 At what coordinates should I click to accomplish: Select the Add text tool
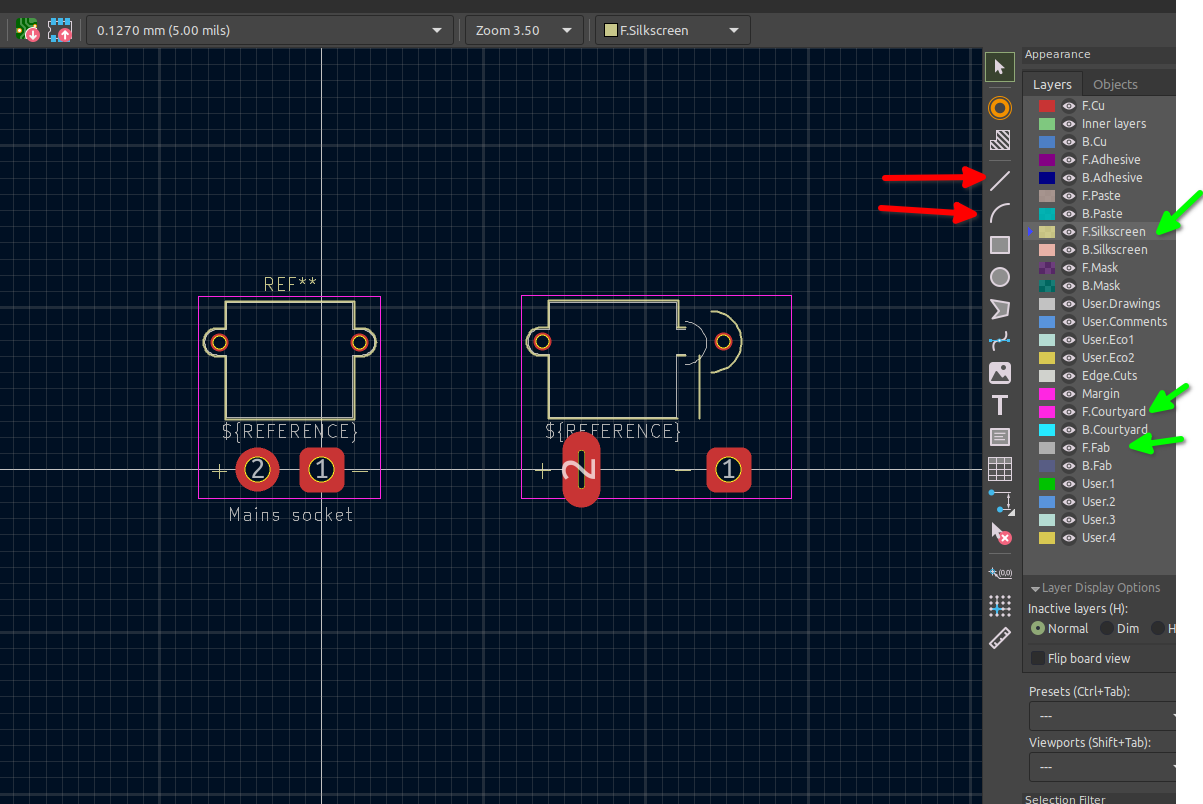999,405
